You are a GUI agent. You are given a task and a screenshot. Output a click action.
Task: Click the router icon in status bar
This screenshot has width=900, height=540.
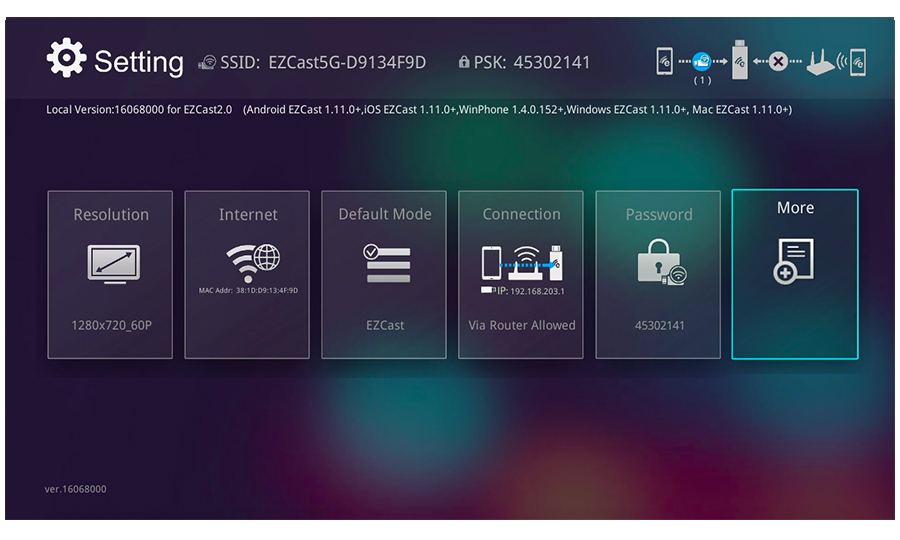(820, 62)
